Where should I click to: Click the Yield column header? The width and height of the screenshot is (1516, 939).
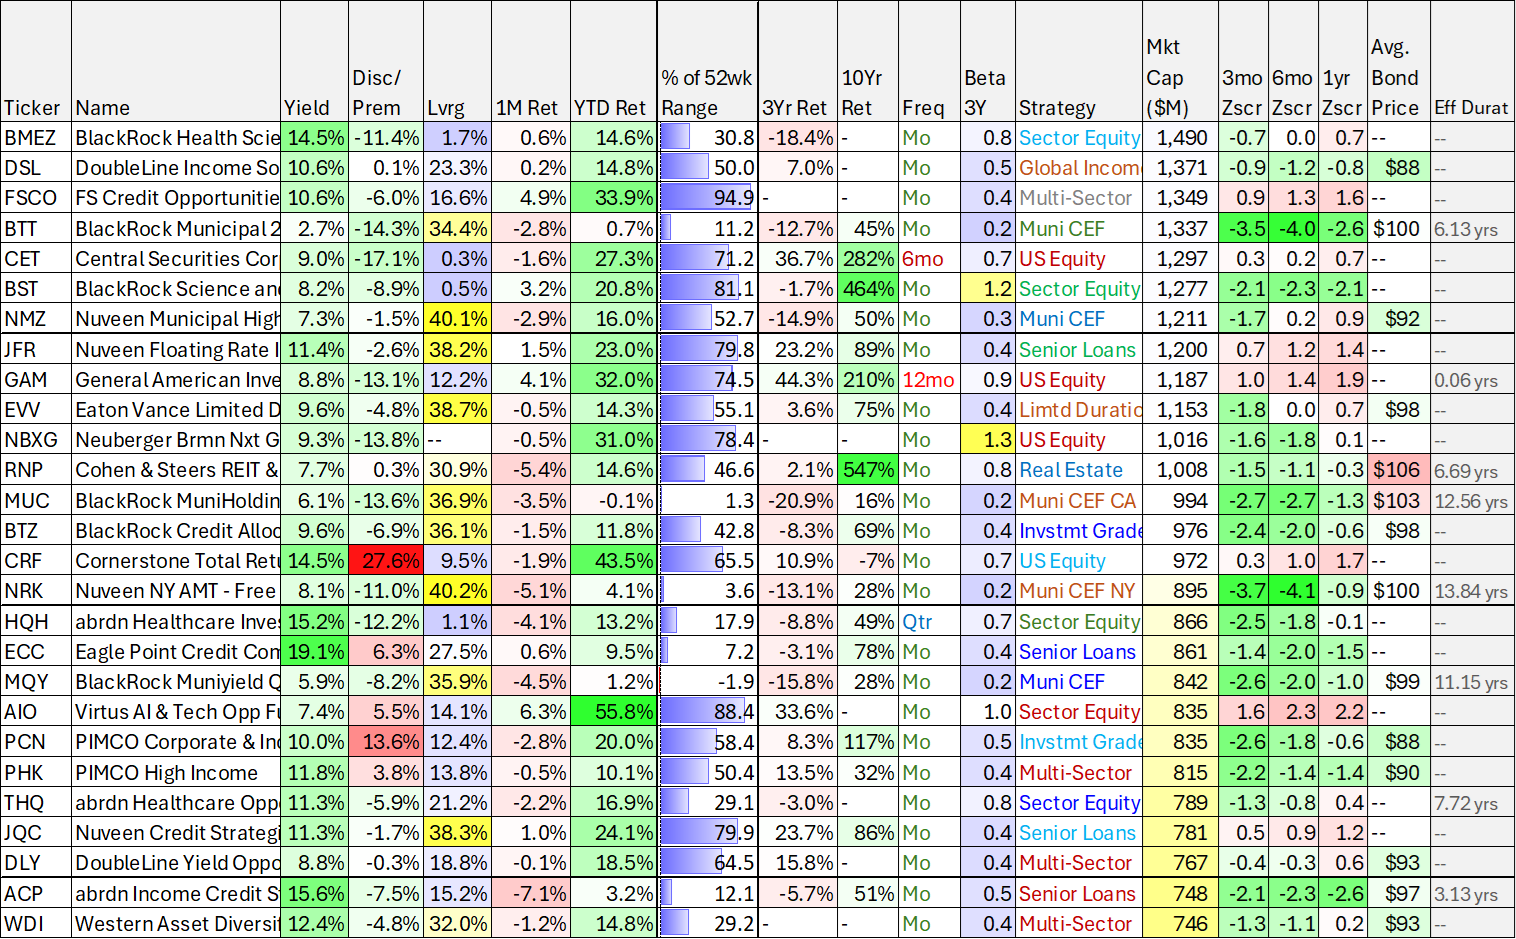coord(315,62)
